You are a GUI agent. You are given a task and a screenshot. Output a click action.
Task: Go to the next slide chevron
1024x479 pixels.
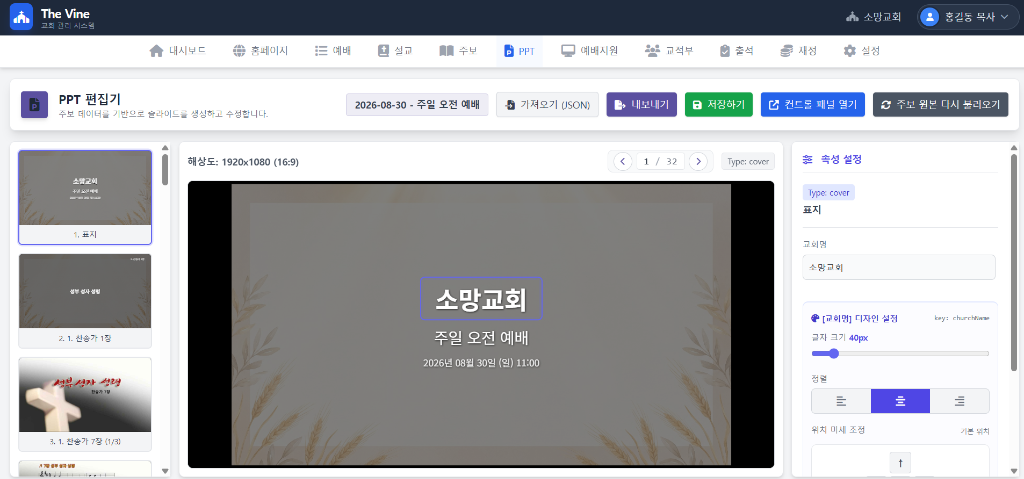tap(698, 161)
